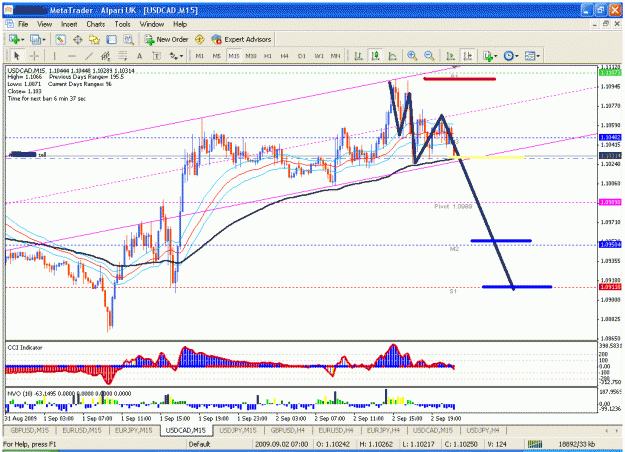This screenshot has height=452, width=625.
Task: Zoom in the chart
Action: (x=412, y=56)
